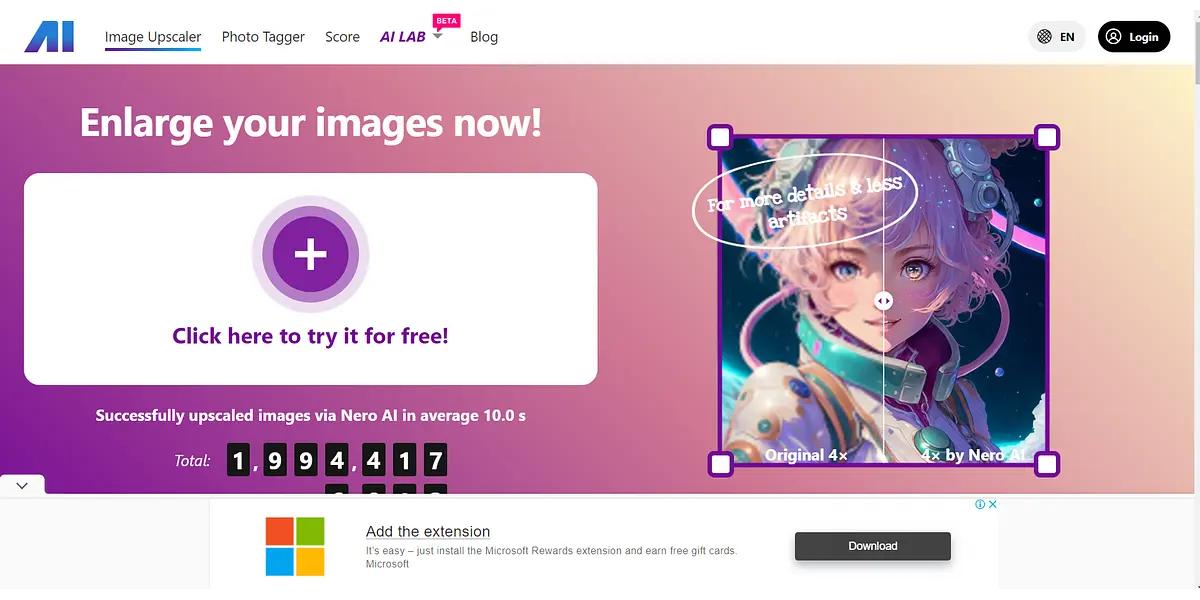Click the Login button
Screen dimensions: 1200x600
(x=1134, y=37)
